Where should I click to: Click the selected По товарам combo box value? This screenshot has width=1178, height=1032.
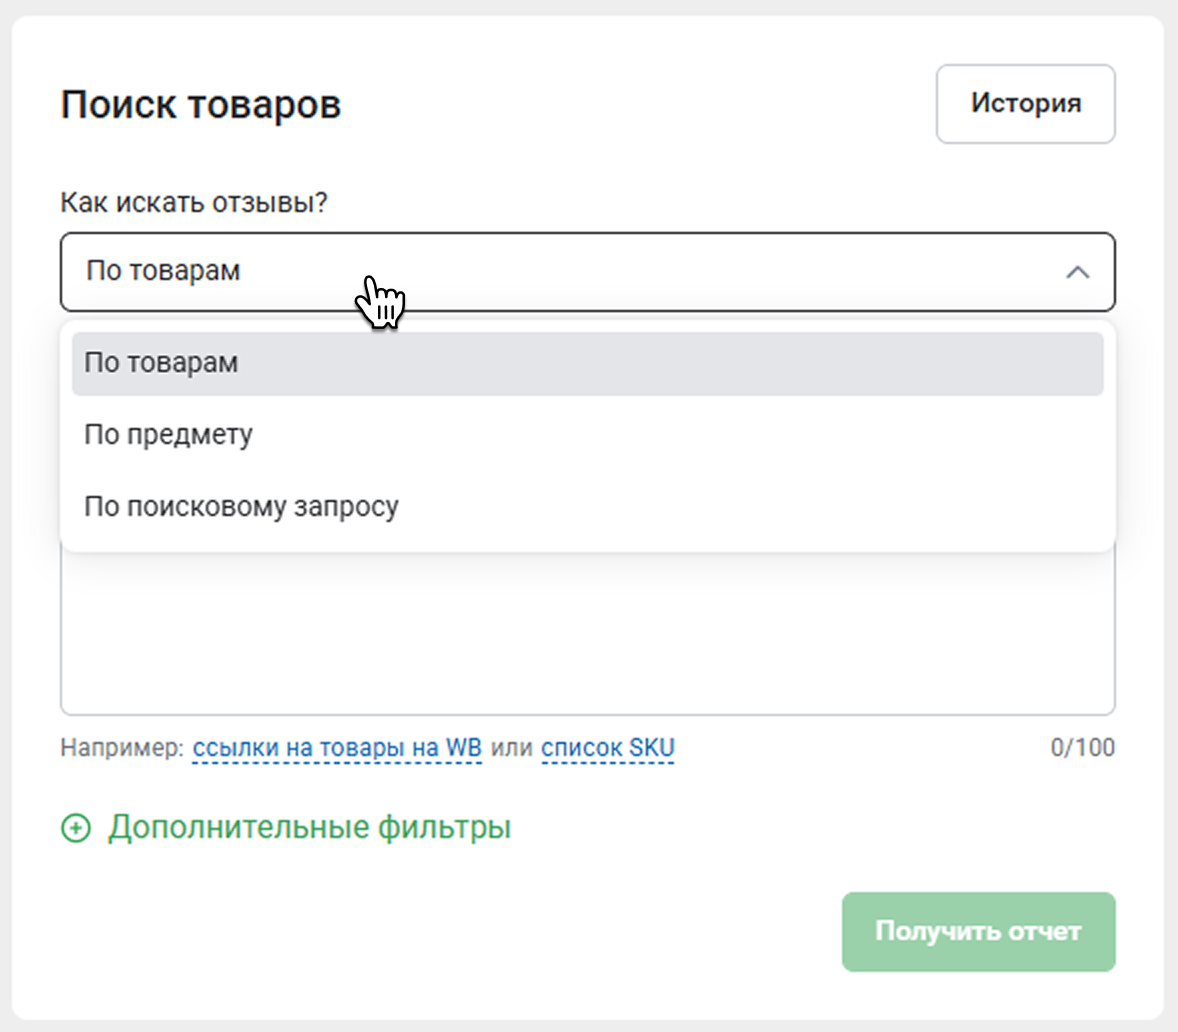tap(164, 272)
